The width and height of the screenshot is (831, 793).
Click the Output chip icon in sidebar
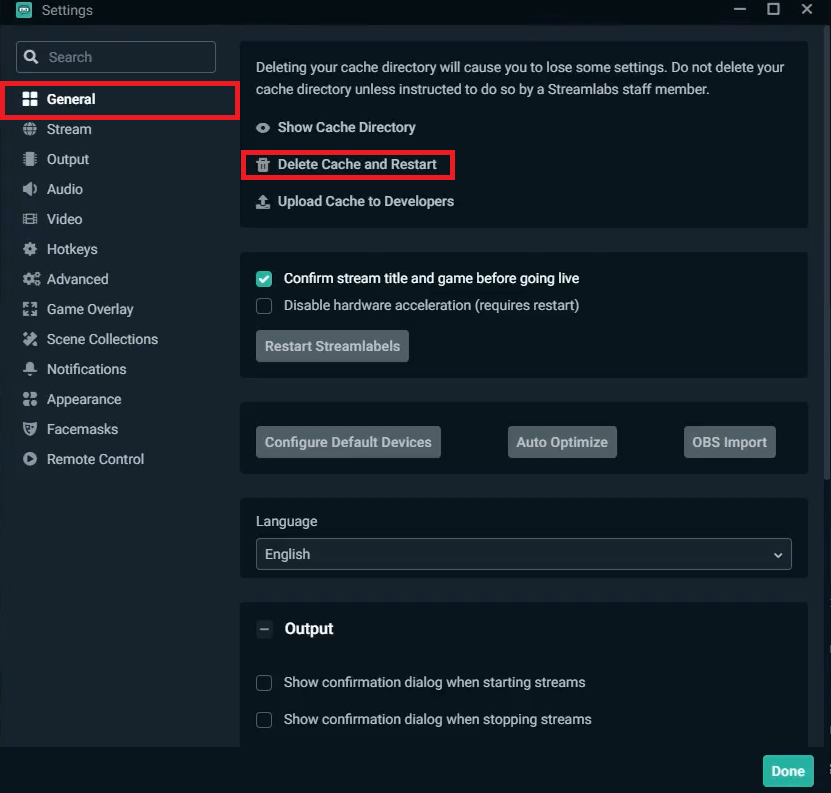(30, 159)
